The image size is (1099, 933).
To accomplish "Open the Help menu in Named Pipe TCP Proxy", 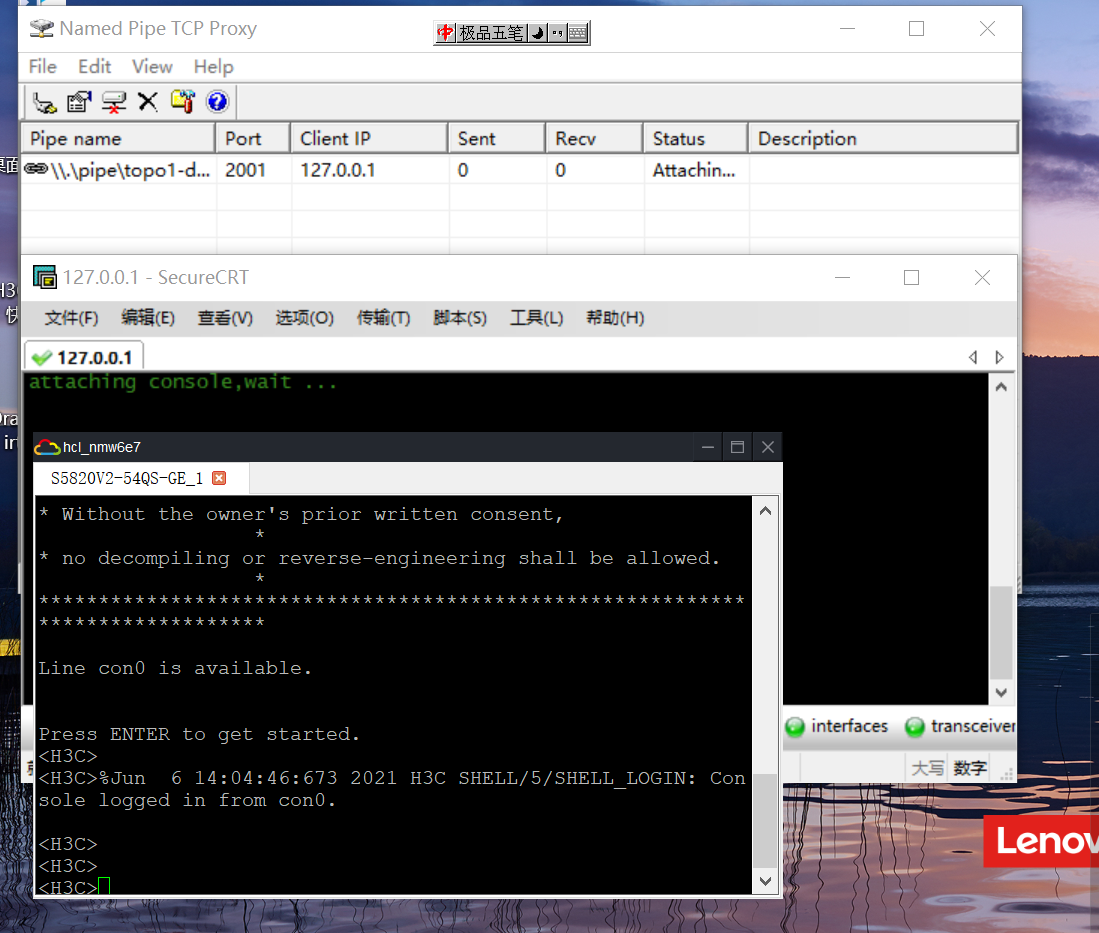I will 214,67.
